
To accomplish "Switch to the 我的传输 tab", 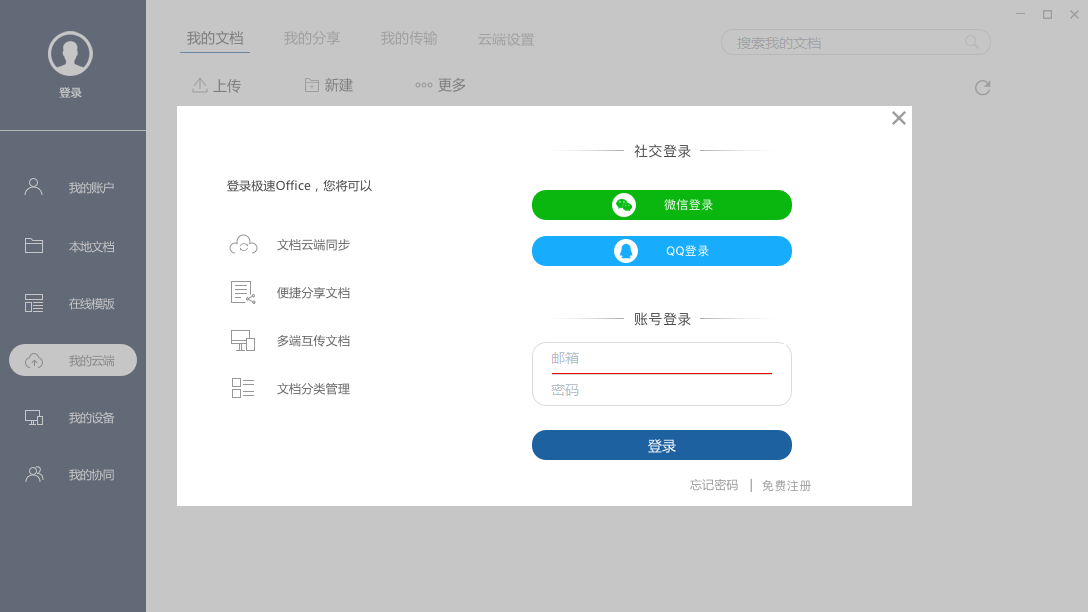I will coord(408,38).
